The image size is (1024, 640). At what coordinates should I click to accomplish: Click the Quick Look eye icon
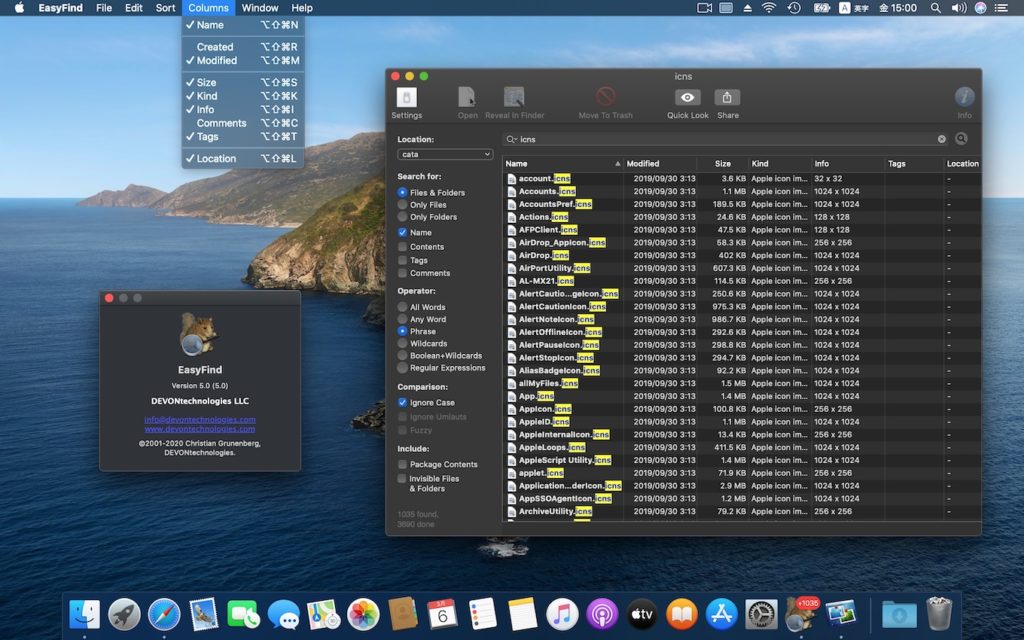point(687,98)
